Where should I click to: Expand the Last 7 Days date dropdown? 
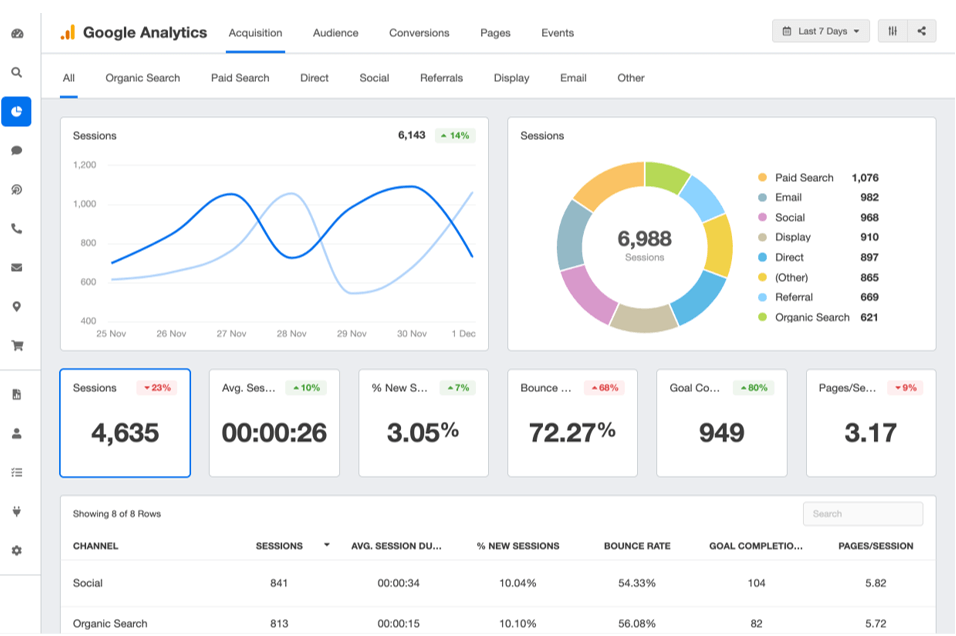pyautogui.click(x=820, y=31)
